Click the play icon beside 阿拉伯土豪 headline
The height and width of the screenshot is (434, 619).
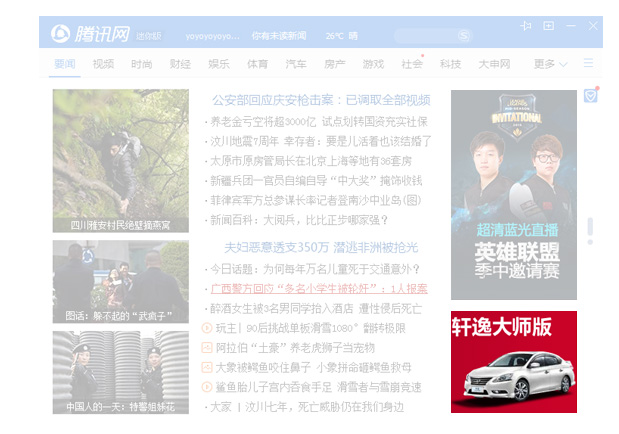[207, 348]
